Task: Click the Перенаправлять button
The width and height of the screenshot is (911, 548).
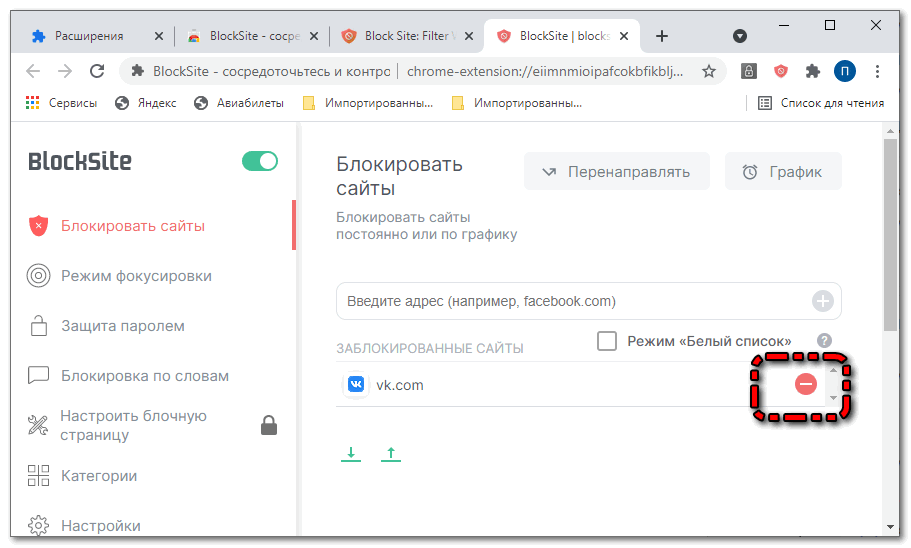Action: coord(616,171)
